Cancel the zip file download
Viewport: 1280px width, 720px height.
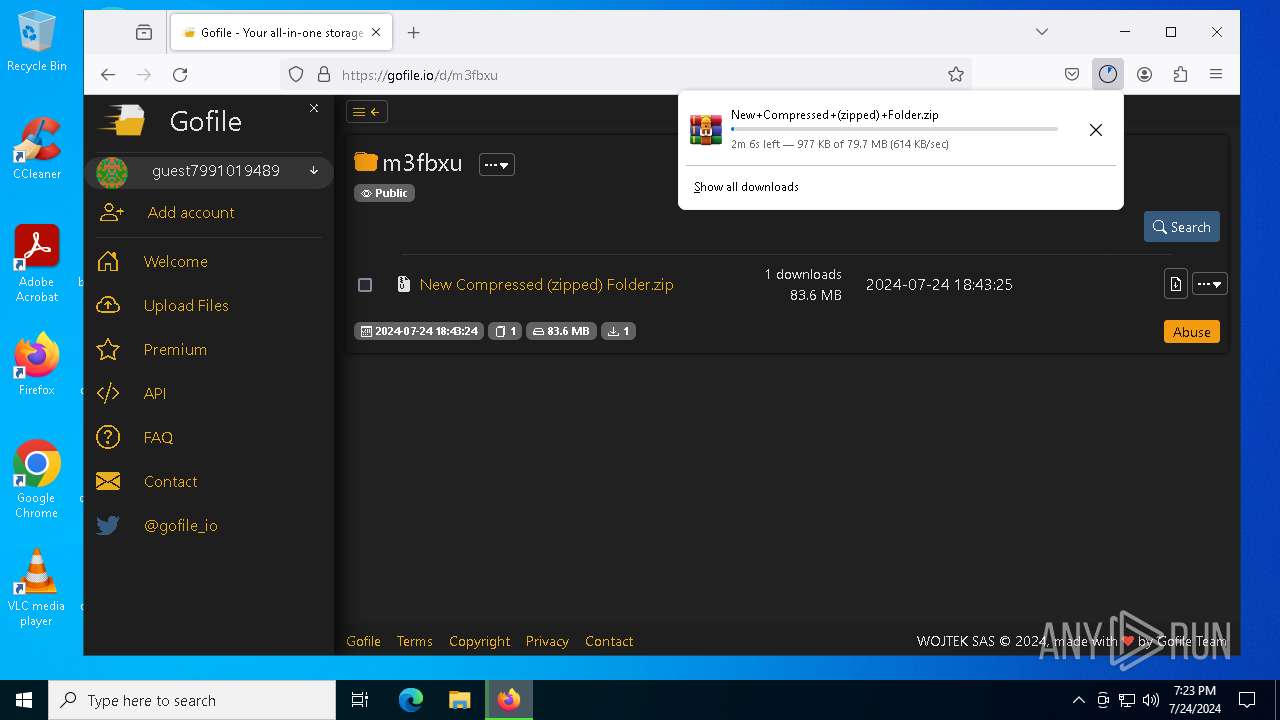[1096, 130]
